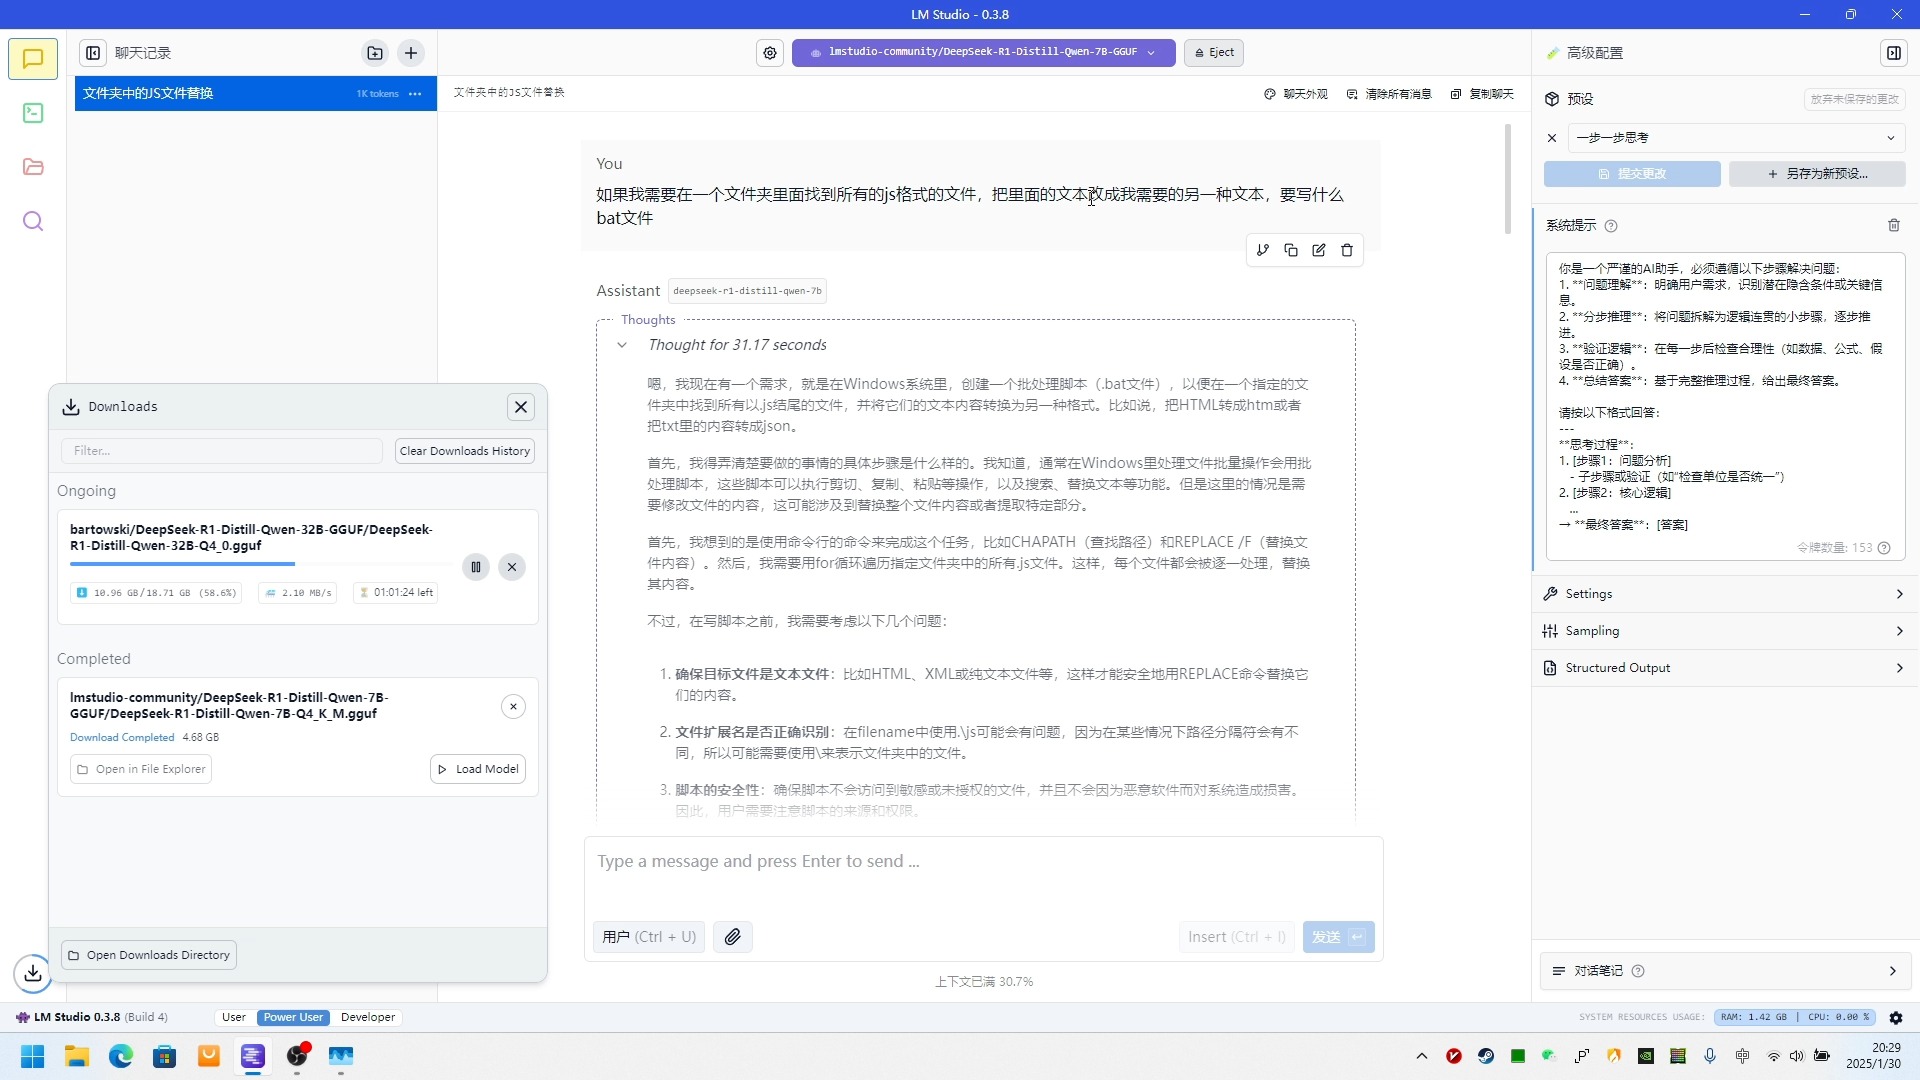Image resolution: width=1920 pixels, height=1080 pixels.
Task: Switch to Developer mode
Action: (368, 1017)
